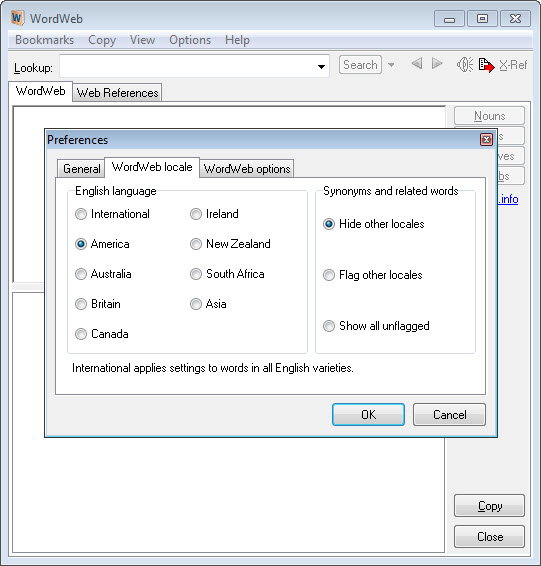Confirm preferences with the OK button
The image size is (541, 566).
(368, 414)
